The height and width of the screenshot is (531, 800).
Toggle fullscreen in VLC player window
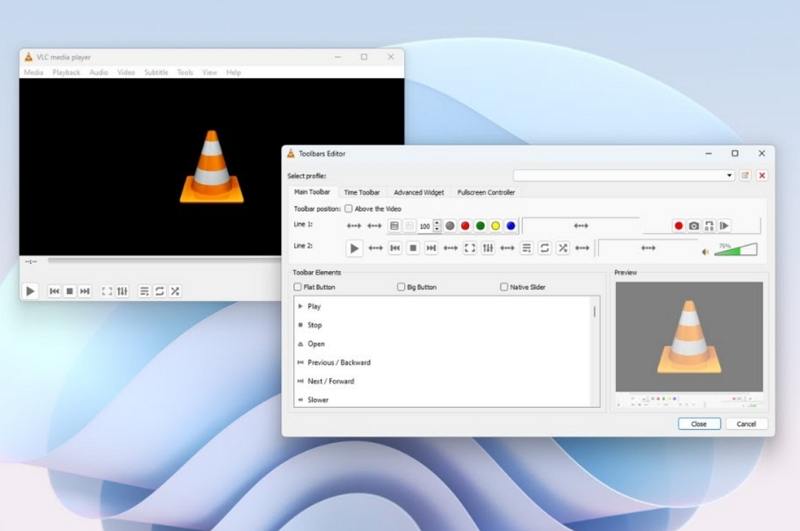(107, 291)
